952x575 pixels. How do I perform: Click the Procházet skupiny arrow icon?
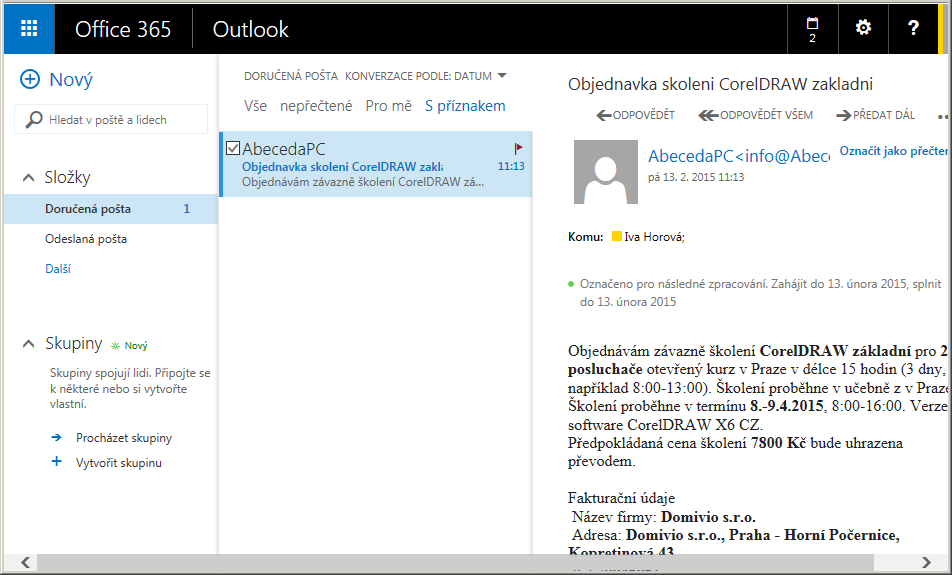coord(56,437)
